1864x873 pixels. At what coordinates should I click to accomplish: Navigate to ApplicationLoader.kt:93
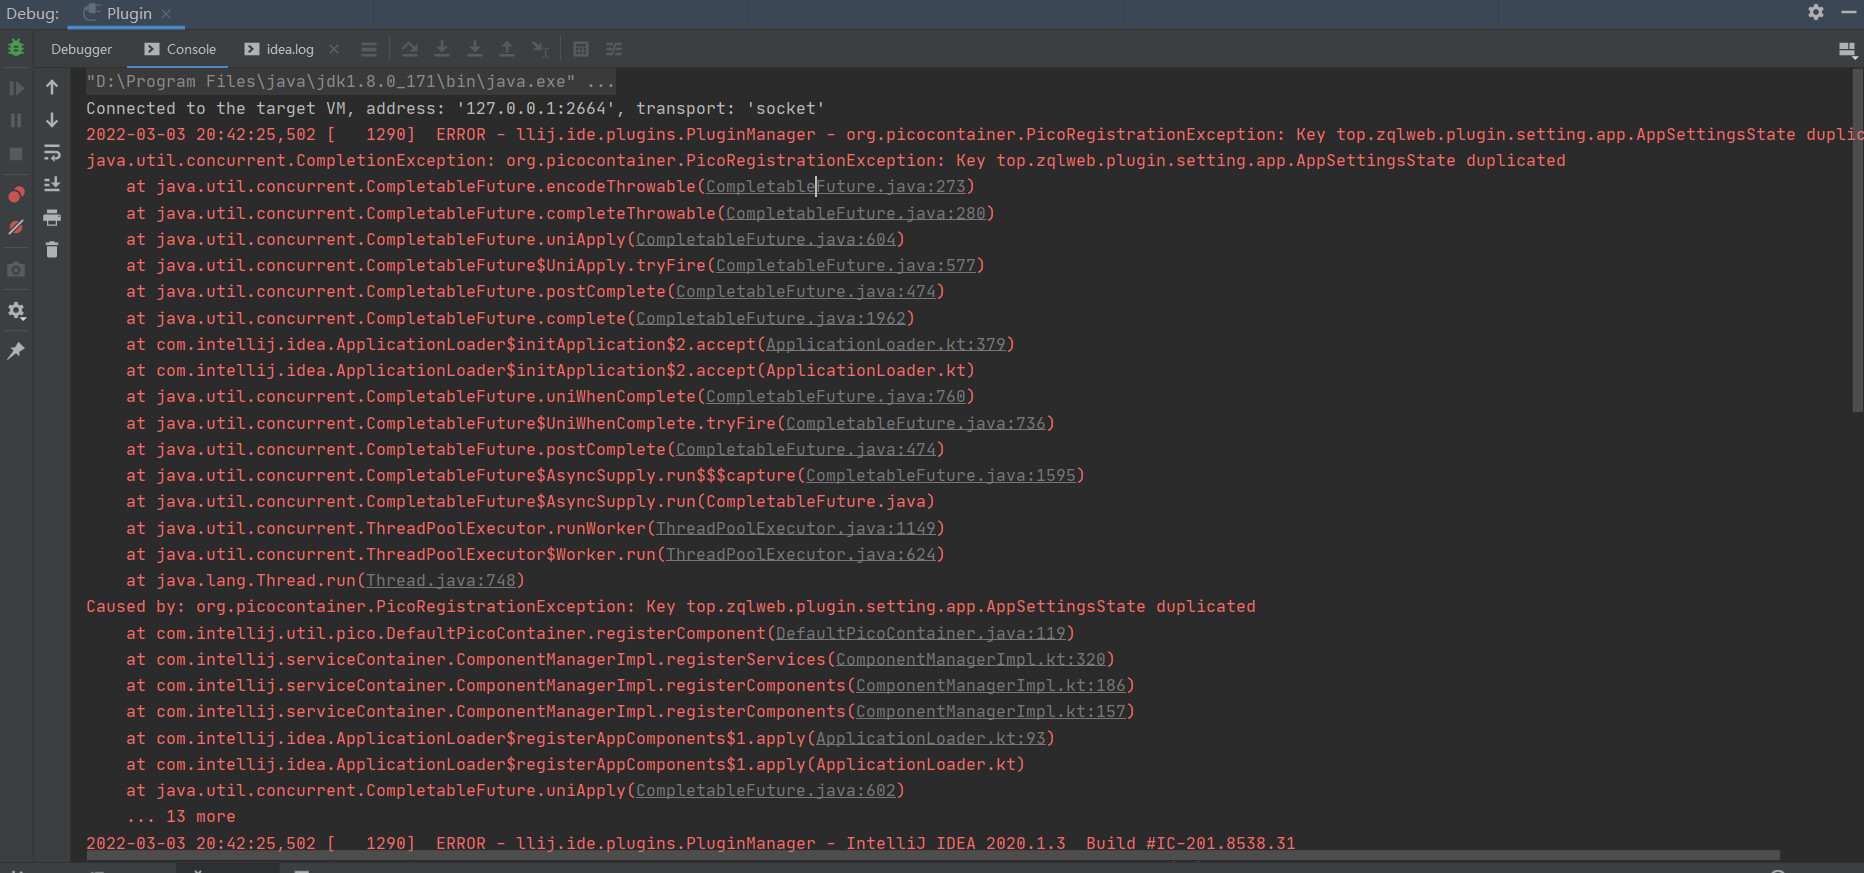coord(931,738)
